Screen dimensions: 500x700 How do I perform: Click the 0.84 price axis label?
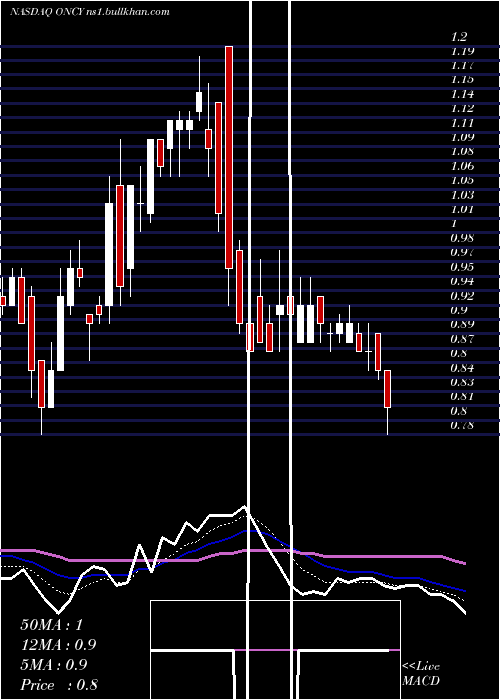(462, 368)
